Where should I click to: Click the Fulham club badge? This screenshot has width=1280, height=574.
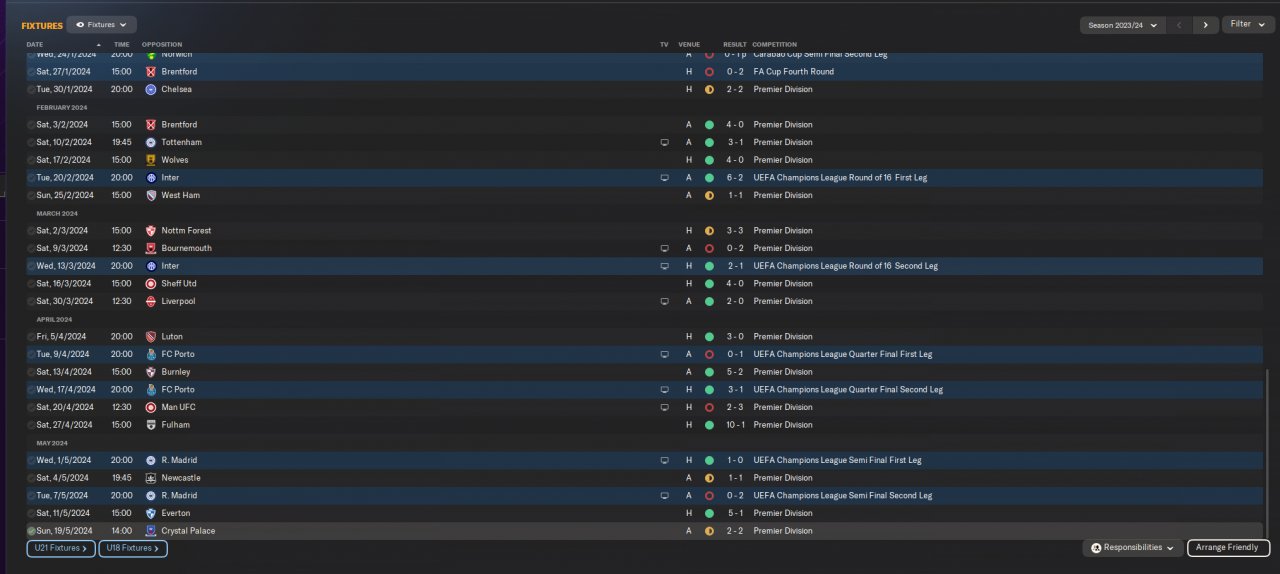(151, 425)
